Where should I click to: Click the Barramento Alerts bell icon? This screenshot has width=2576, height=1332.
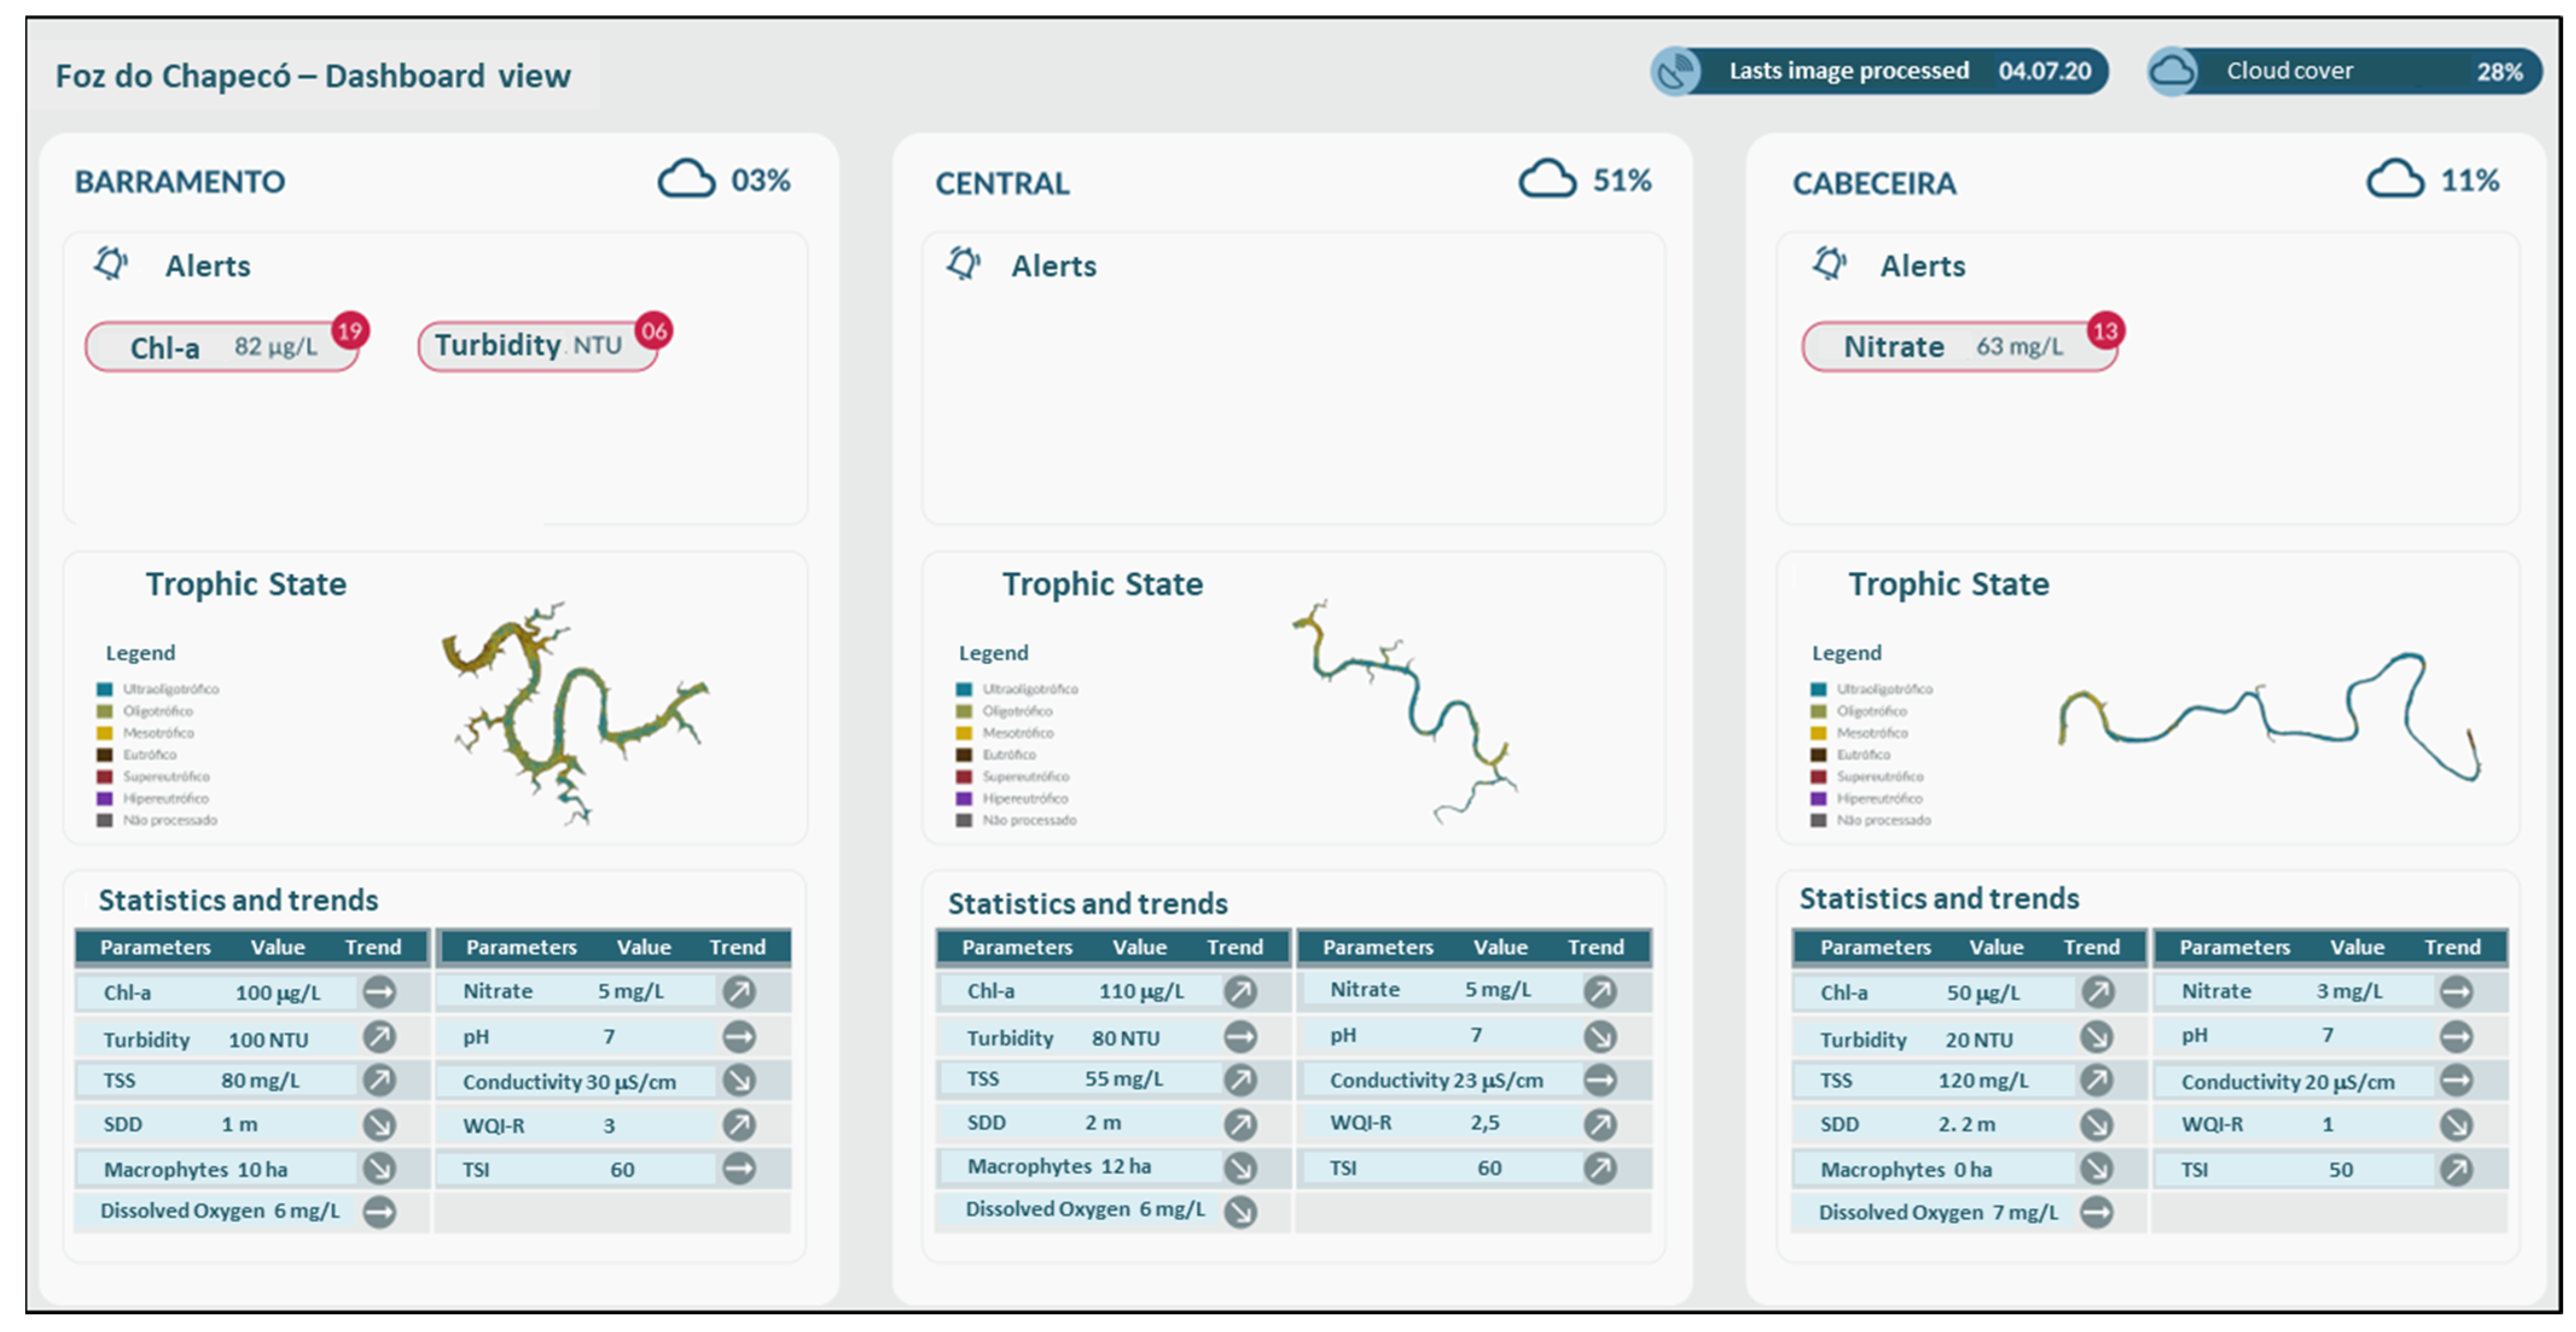coord(110,264)
